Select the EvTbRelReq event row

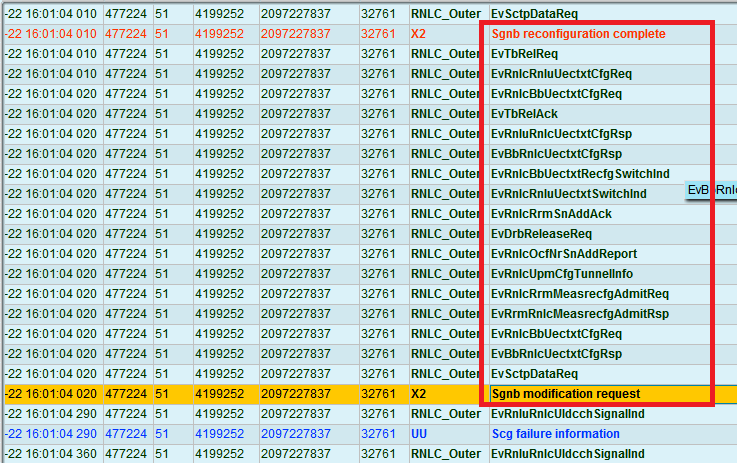[524, 54]
